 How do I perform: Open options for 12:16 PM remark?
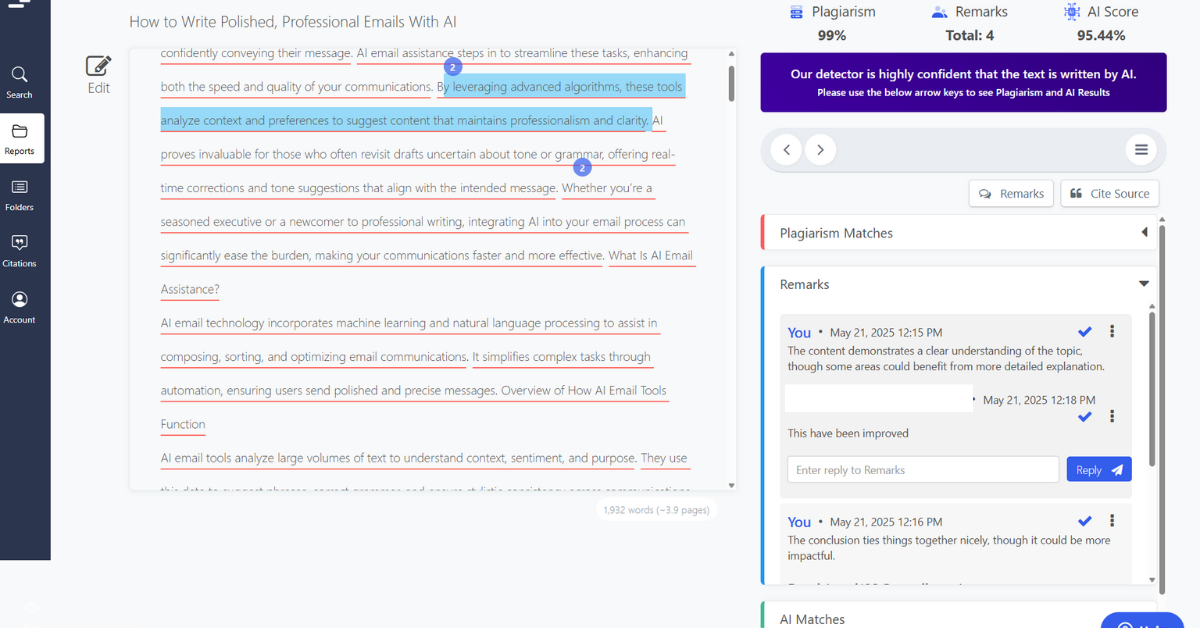(1112, 521)
